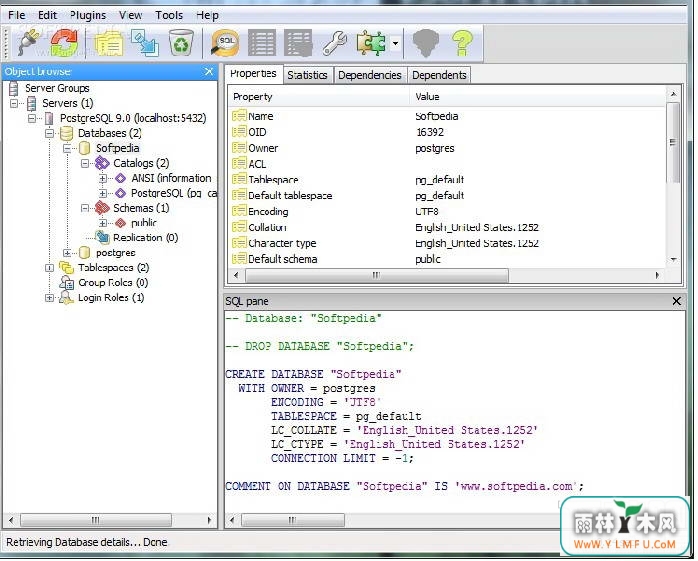
Task: Collapse the PostgreSQL 9.0 server node
Action: pos(32,118)
